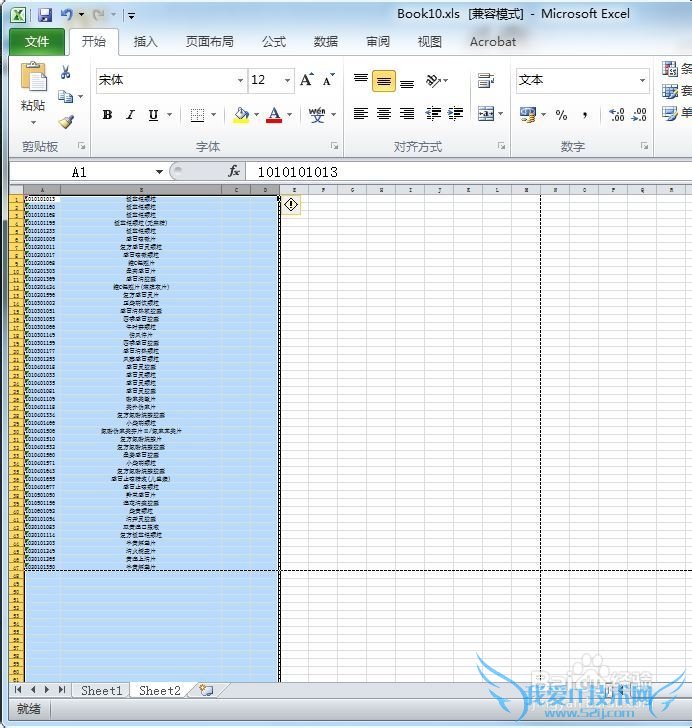
Task: Open Customize Quick Access Toolbar dropdown
Action: (131, 16)
